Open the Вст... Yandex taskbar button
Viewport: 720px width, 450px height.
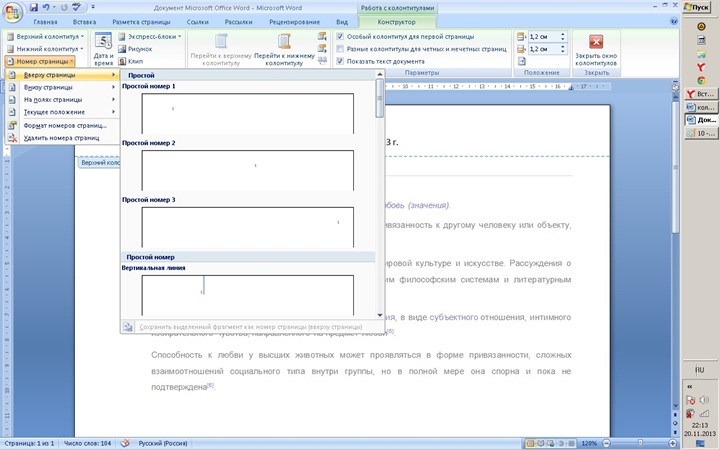point(701,94)
